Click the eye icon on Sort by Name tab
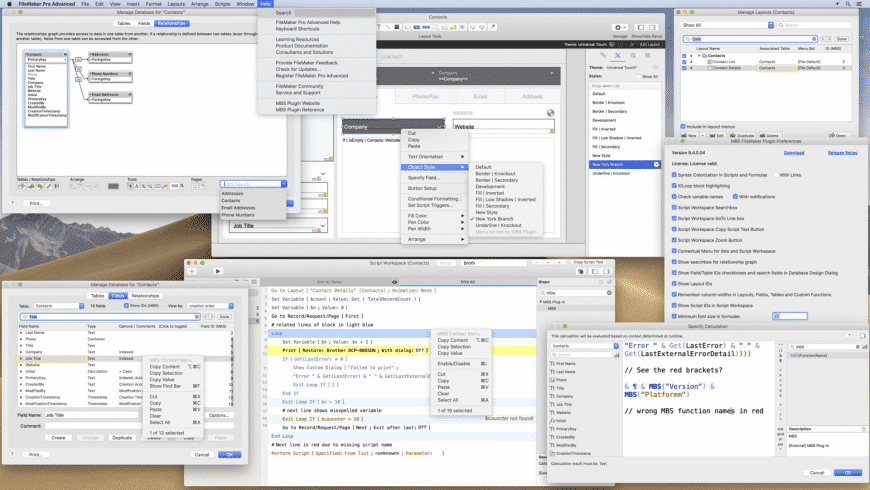 tap(394, 282)
